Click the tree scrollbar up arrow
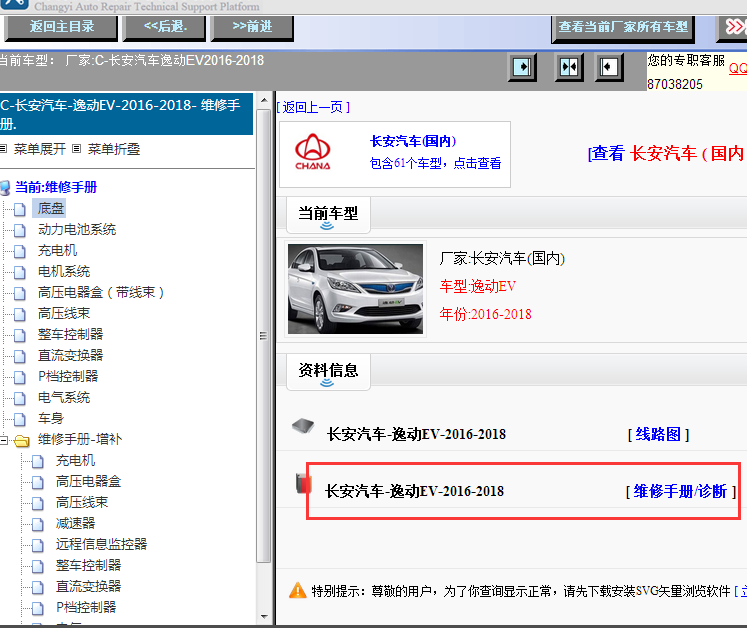Image resolution: width=747 pixels, height=628 pixels. click(263, 100)
